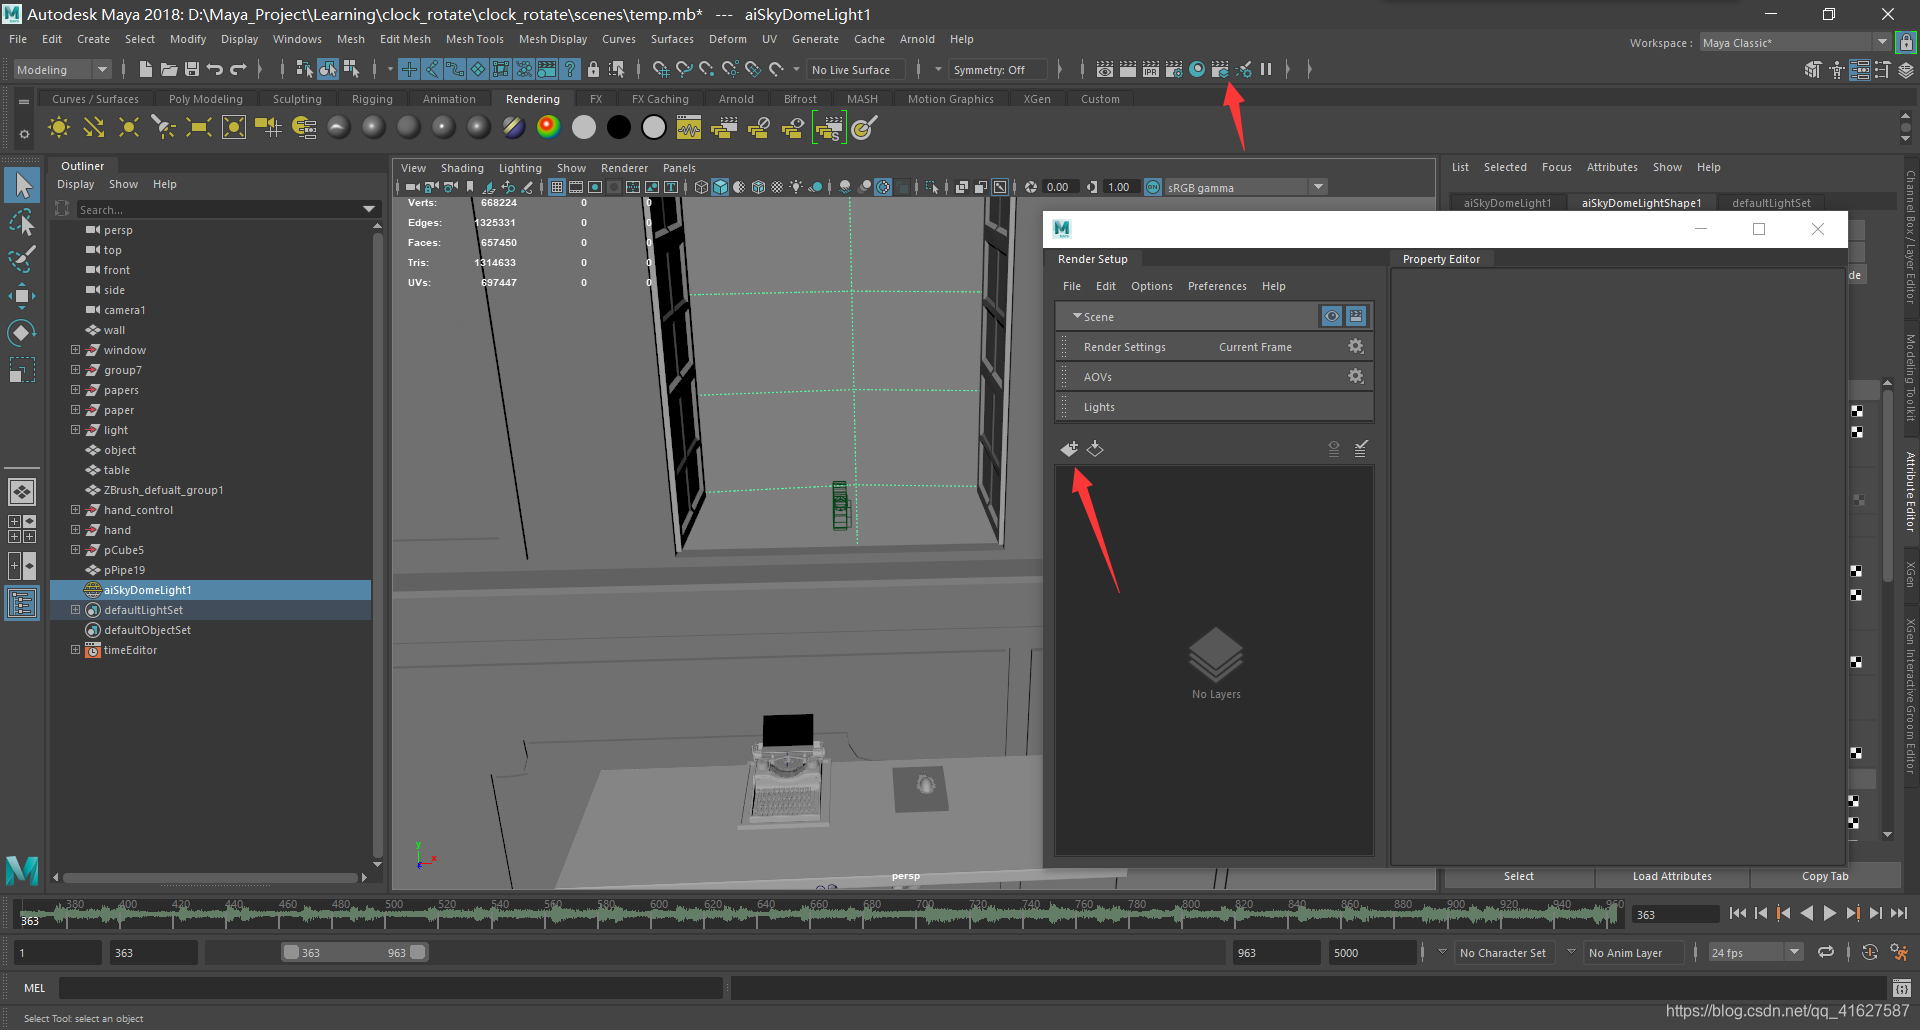1920x1030 pixels.
Task: Open Render Settings gear in Render Setup
Action: click(x=1355, y=346)
